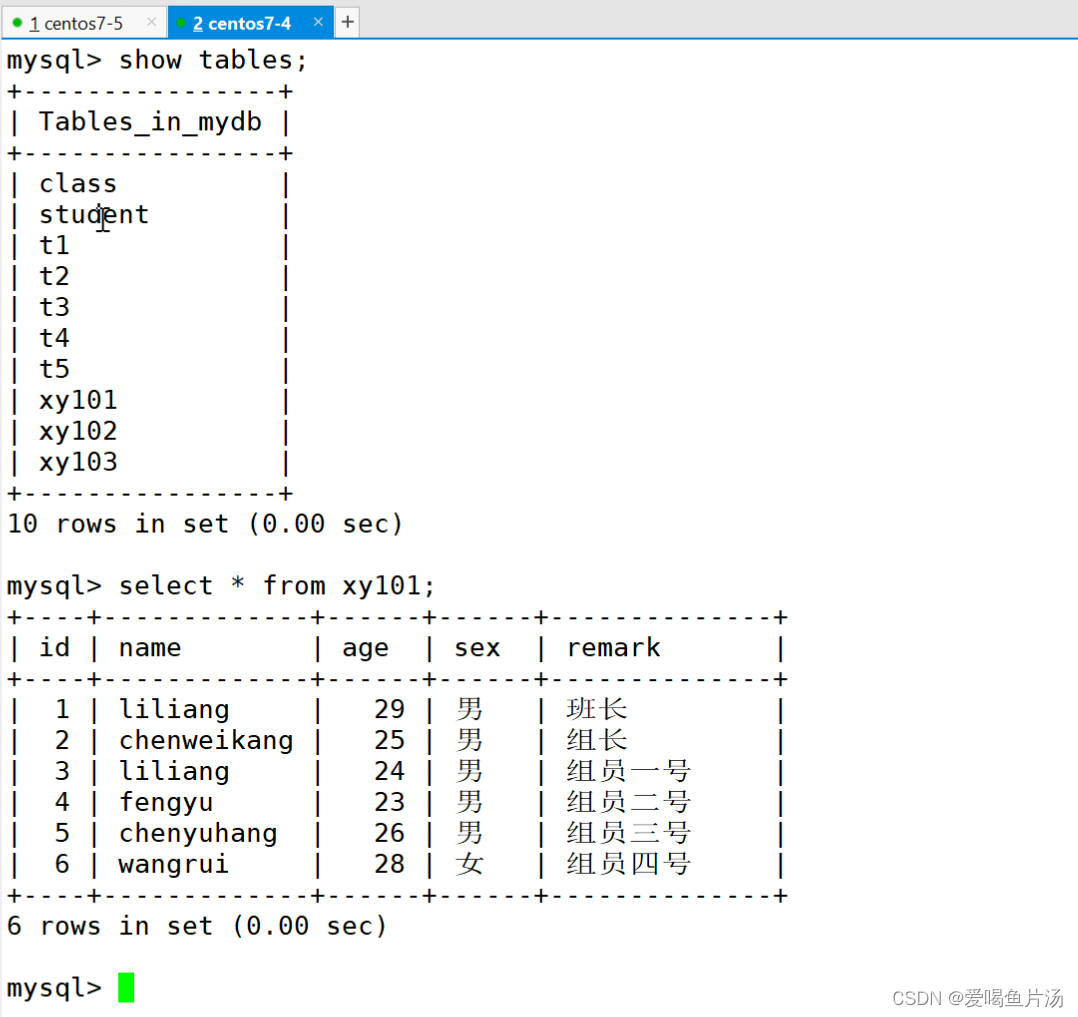The image size is (1078, 1017).
Task: Click the remark '组长'
Action: click(597, 741)
